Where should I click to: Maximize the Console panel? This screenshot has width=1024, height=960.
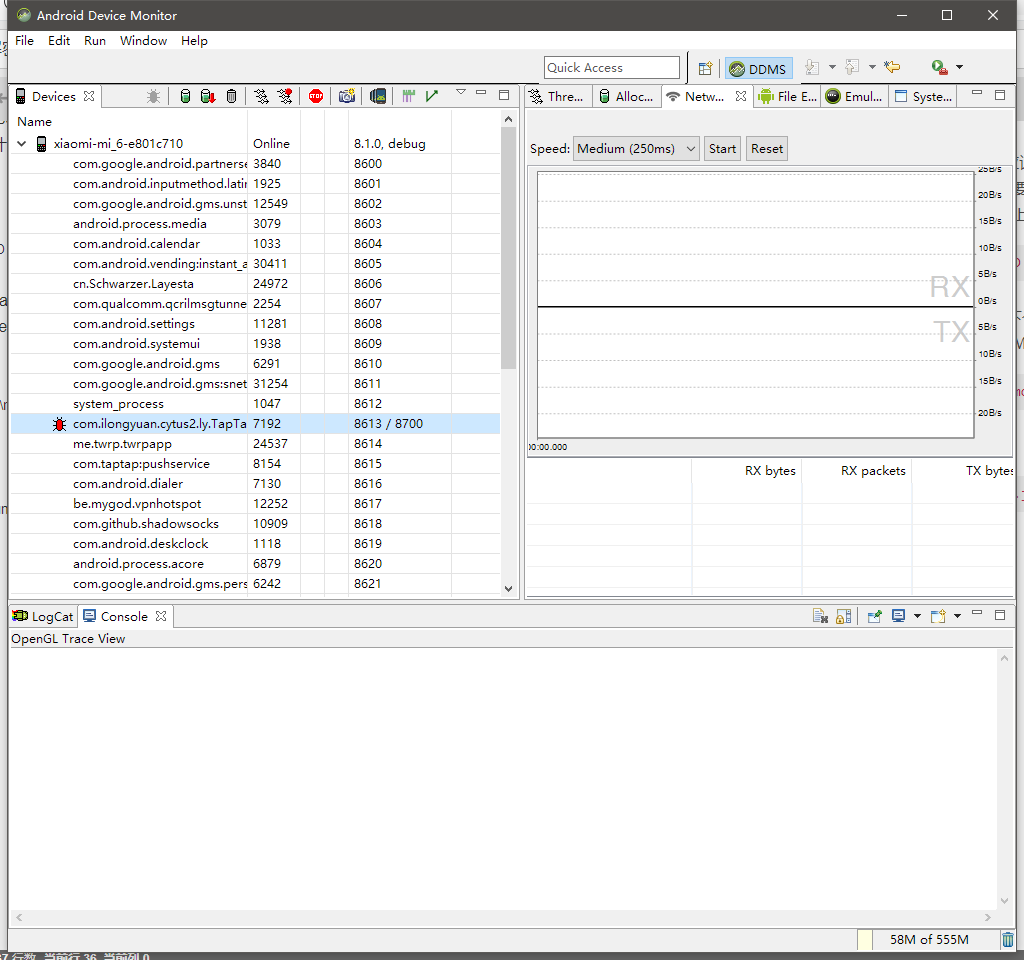coord(1000,615)
